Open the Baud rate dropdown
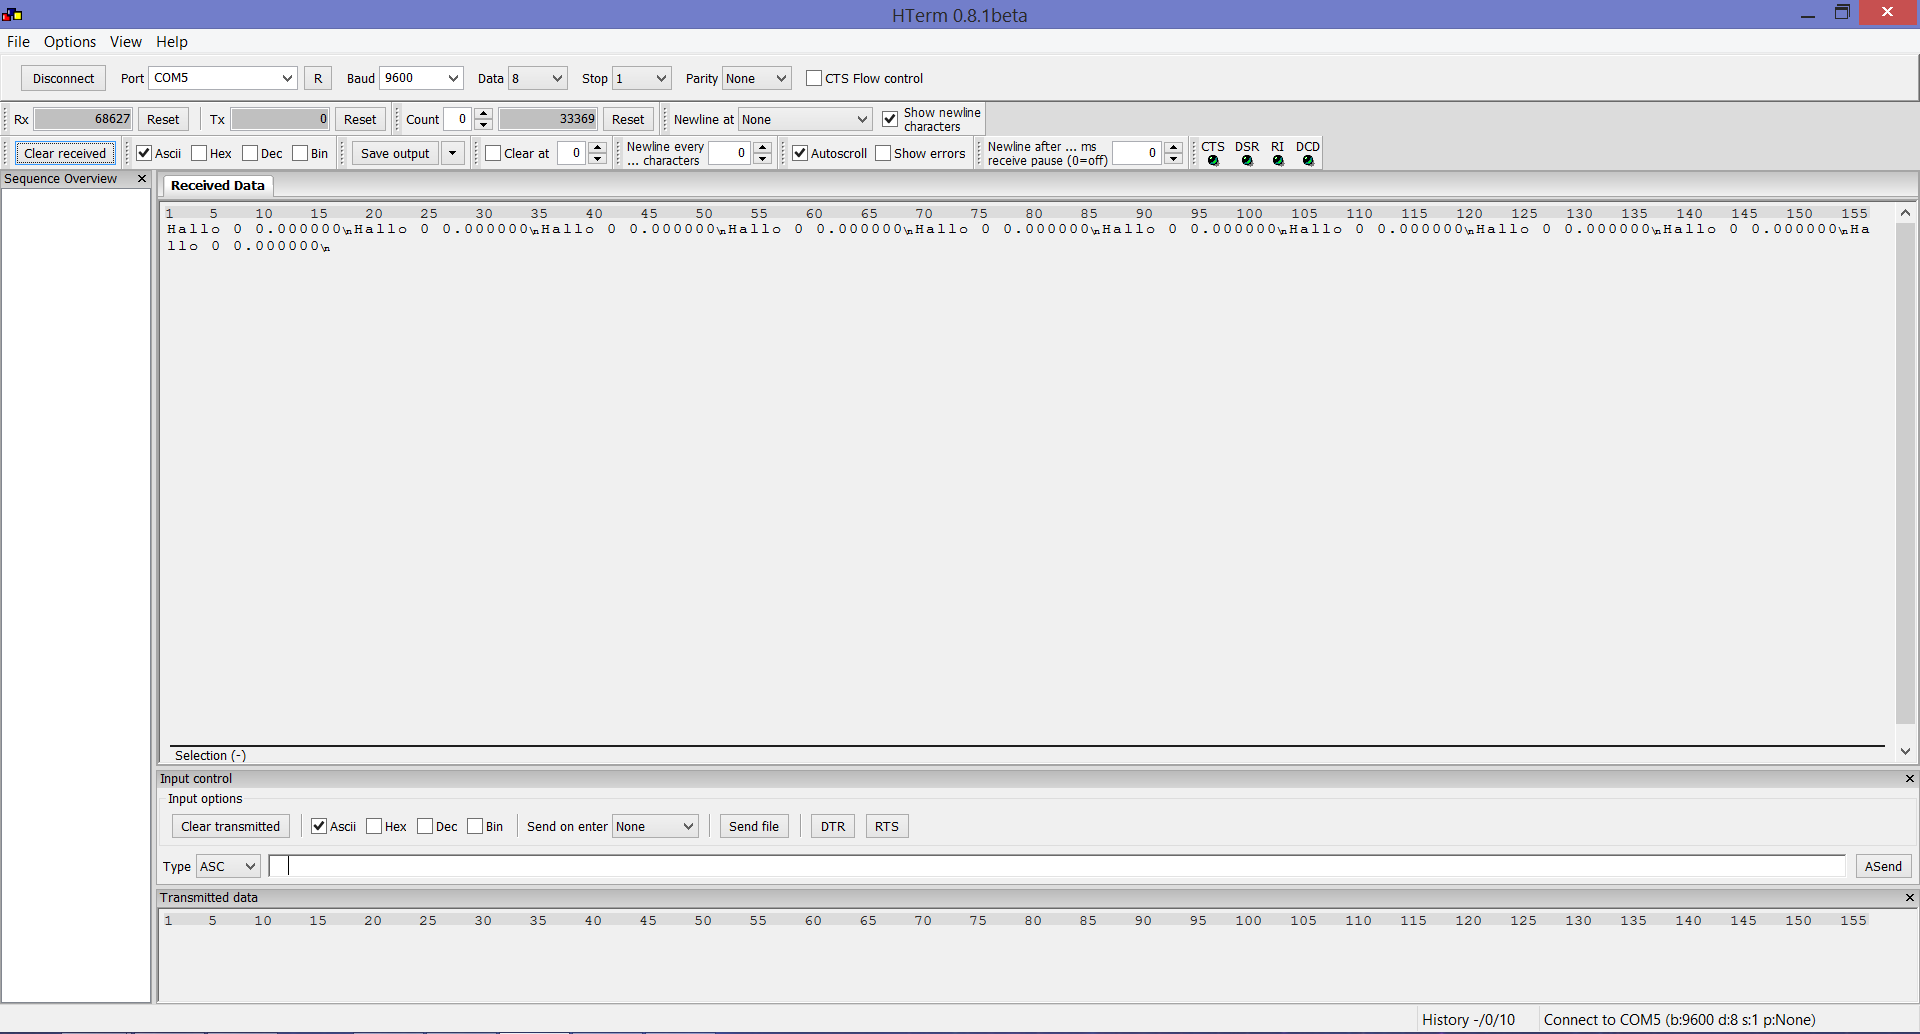 421,79
